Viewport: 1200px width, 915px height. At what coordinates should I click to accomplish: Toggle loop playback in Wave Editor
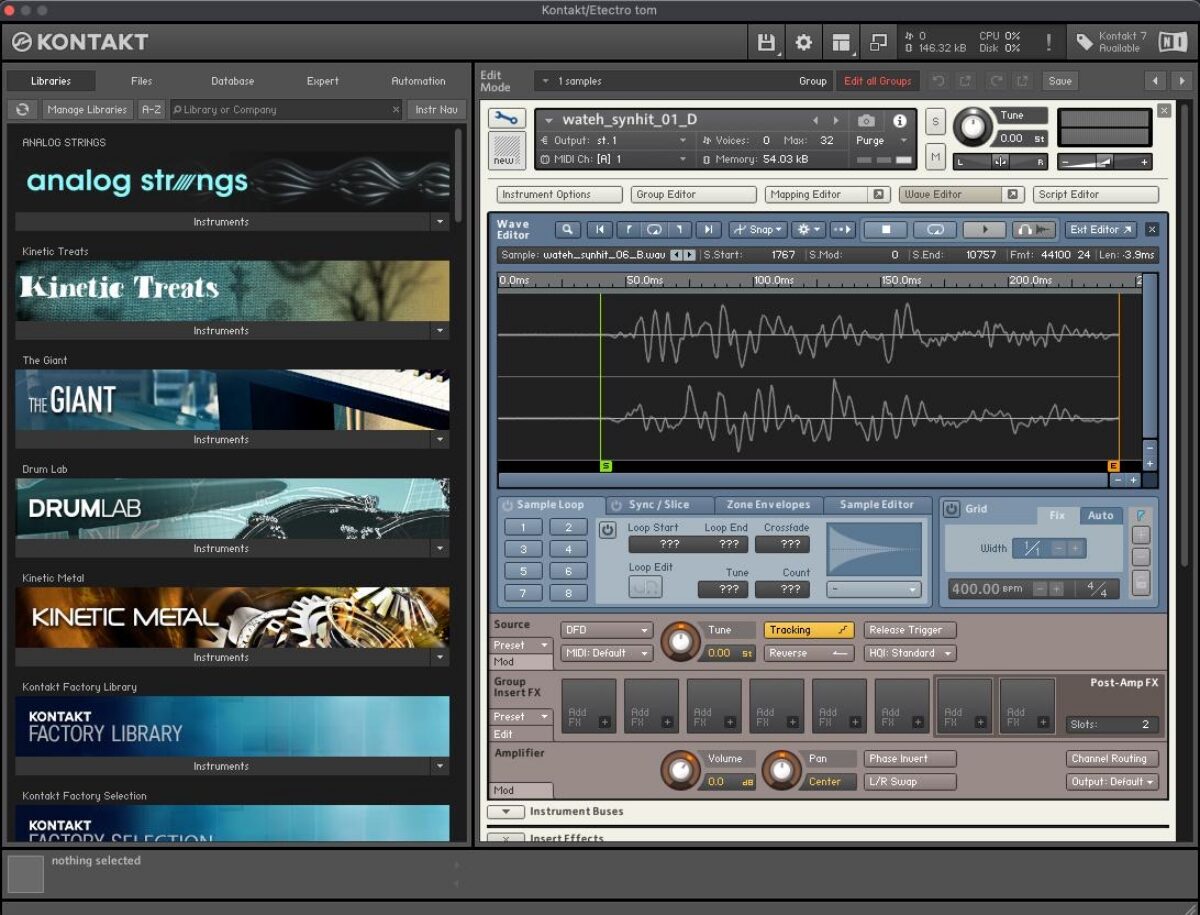[935, 229]
